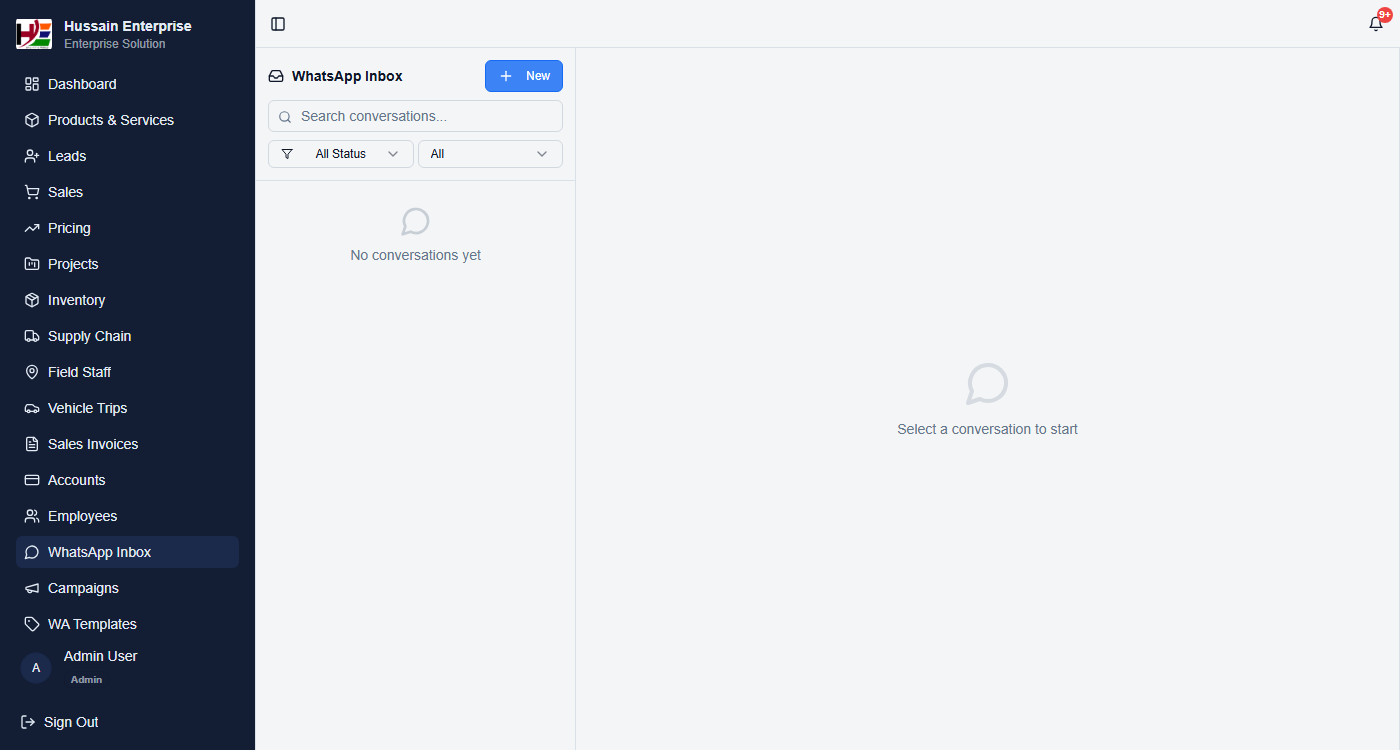Viewport: 1400px width, 750px height.
Task: Click the Products & Services box icon
Action: click(x=32, y=120)
